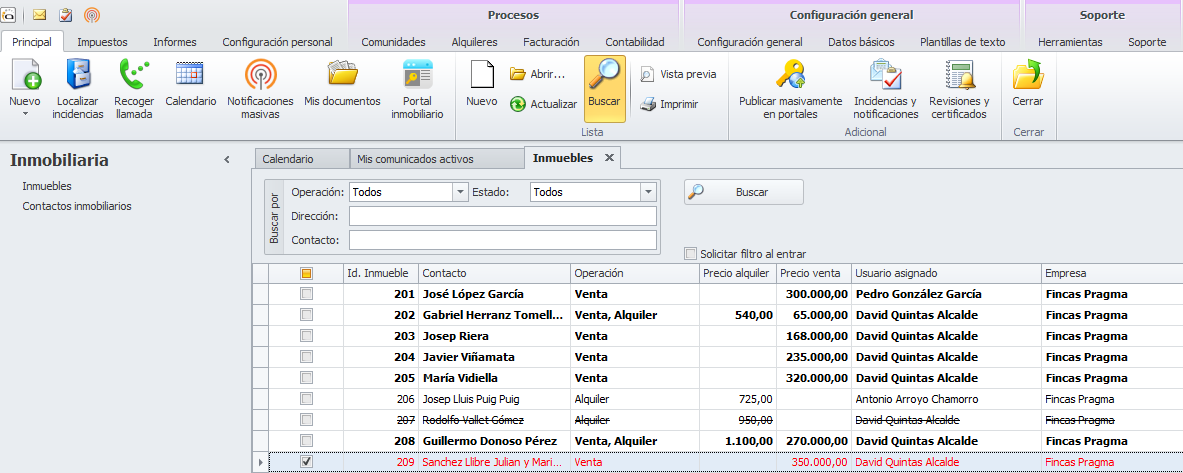Select cell Rodolfo Vallet Gómez

[x=494, y=419]
